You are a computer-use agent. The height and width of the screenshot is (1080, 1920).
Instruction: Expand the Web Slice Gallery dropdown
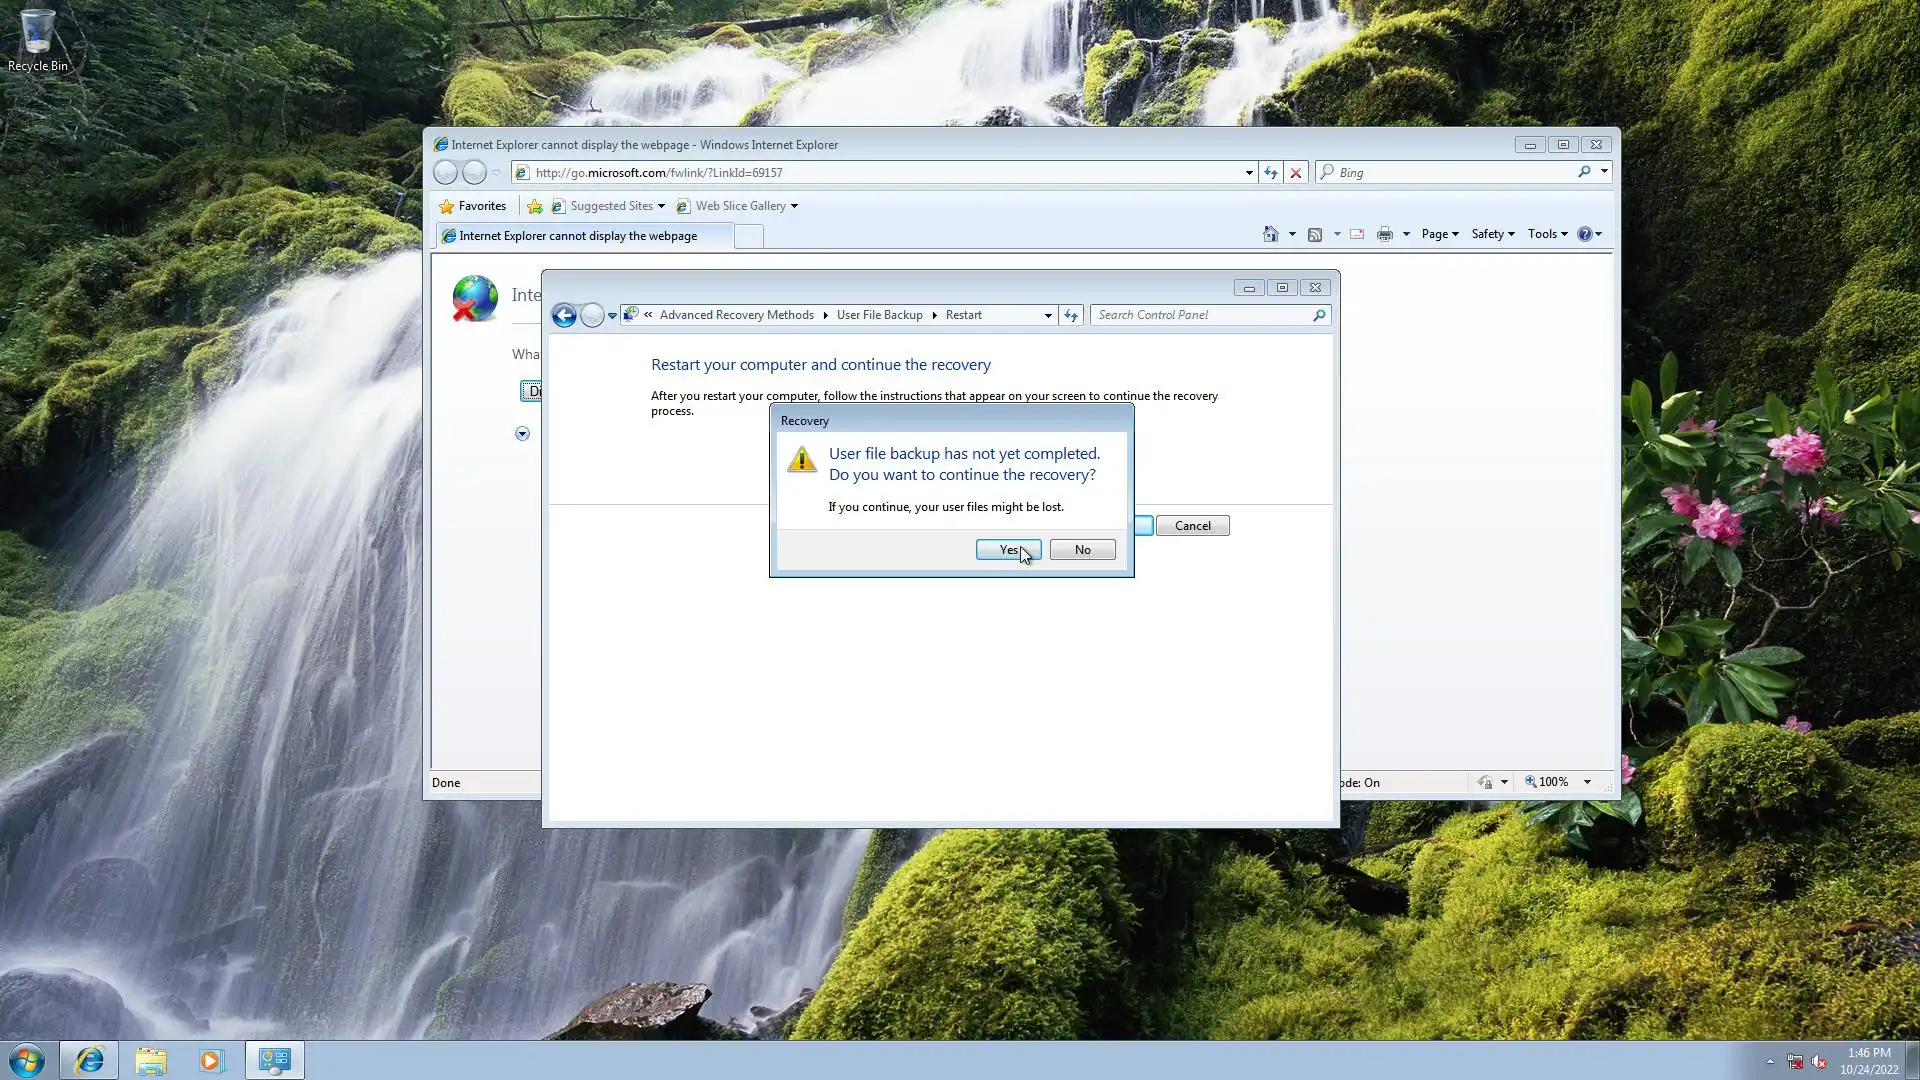click(794, 206)
